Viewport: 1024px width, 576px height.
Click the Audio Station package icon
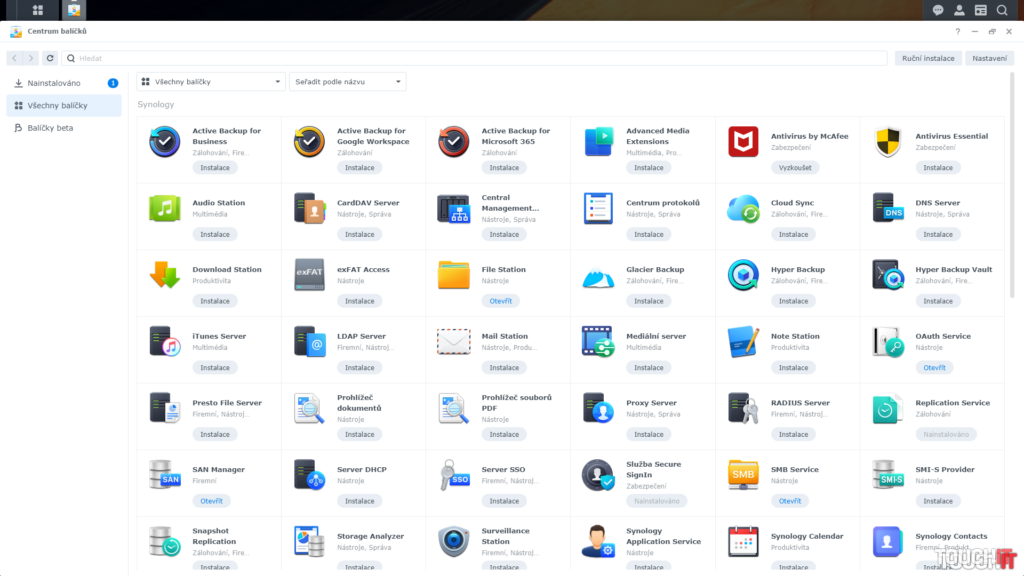click(x=164, y=208)
